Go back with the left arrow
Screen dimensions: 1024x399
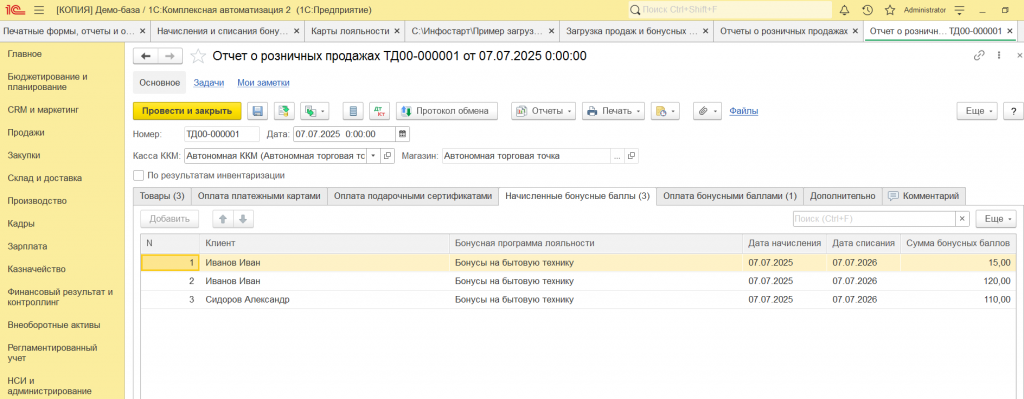(146, 57)
